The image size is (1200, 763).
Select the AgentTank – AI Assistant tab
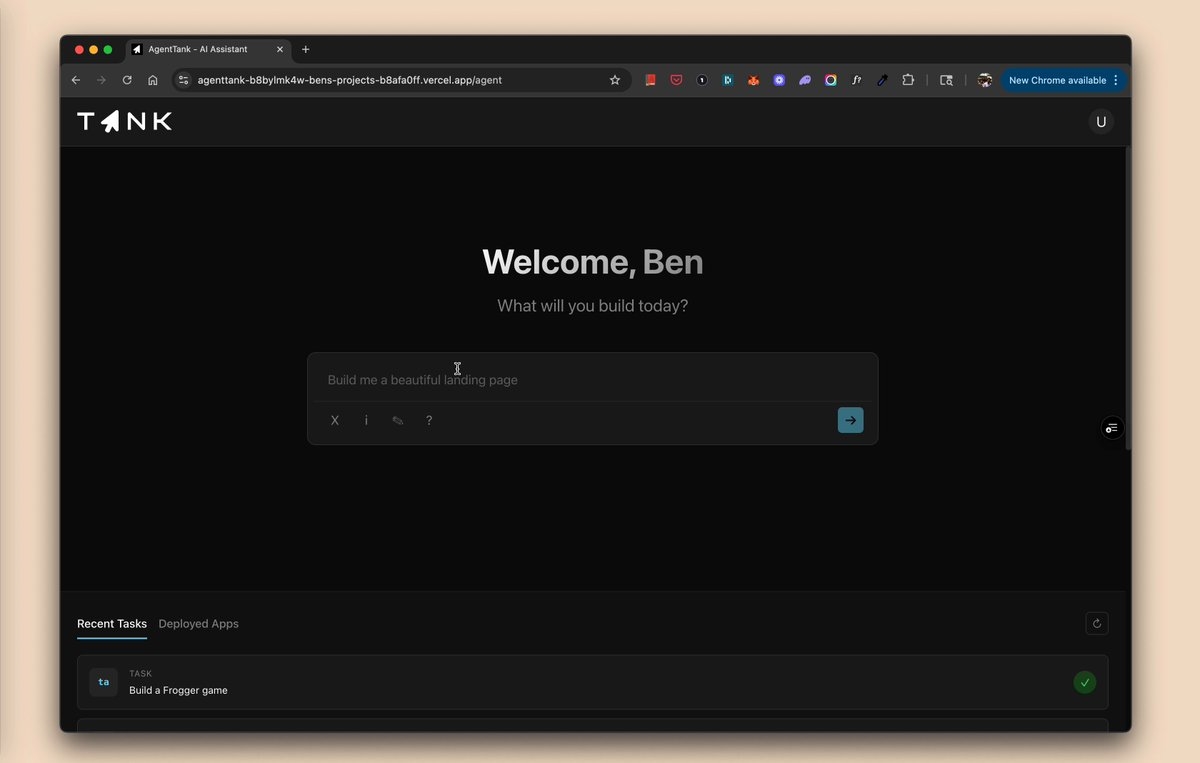207,49
